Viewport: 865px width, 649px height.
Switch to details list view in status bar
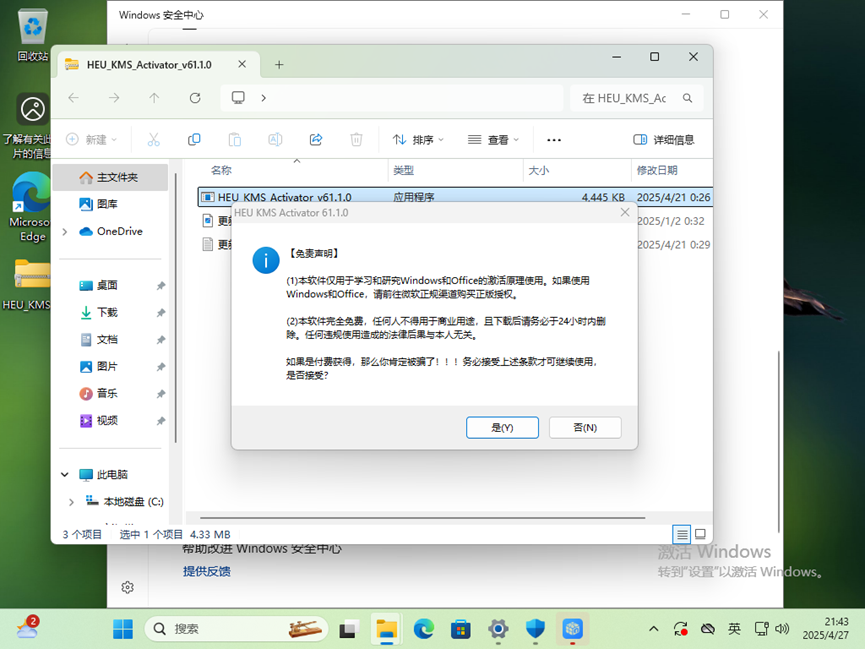point(681,535)
